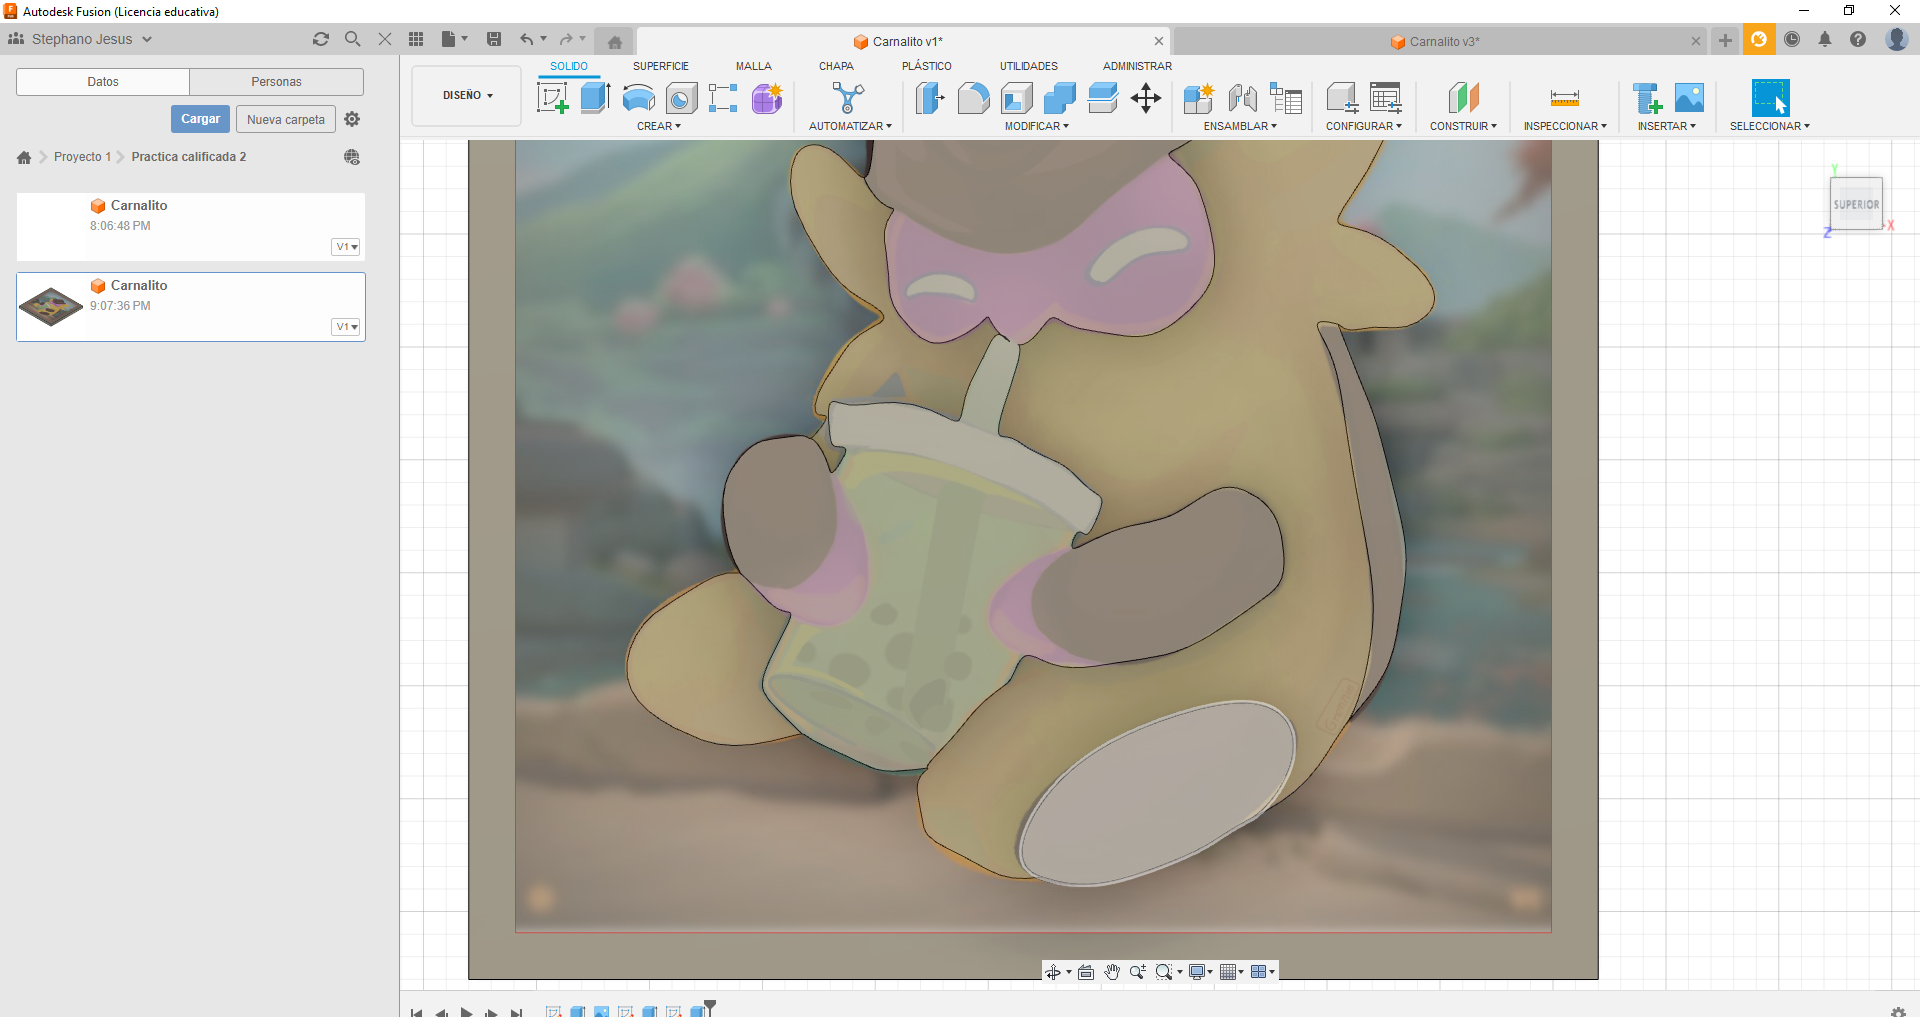The height and width of the screenshot is (1017, 1920).
Task: Switch to the SUPERFICIE tab
Action: pos(660,66)
